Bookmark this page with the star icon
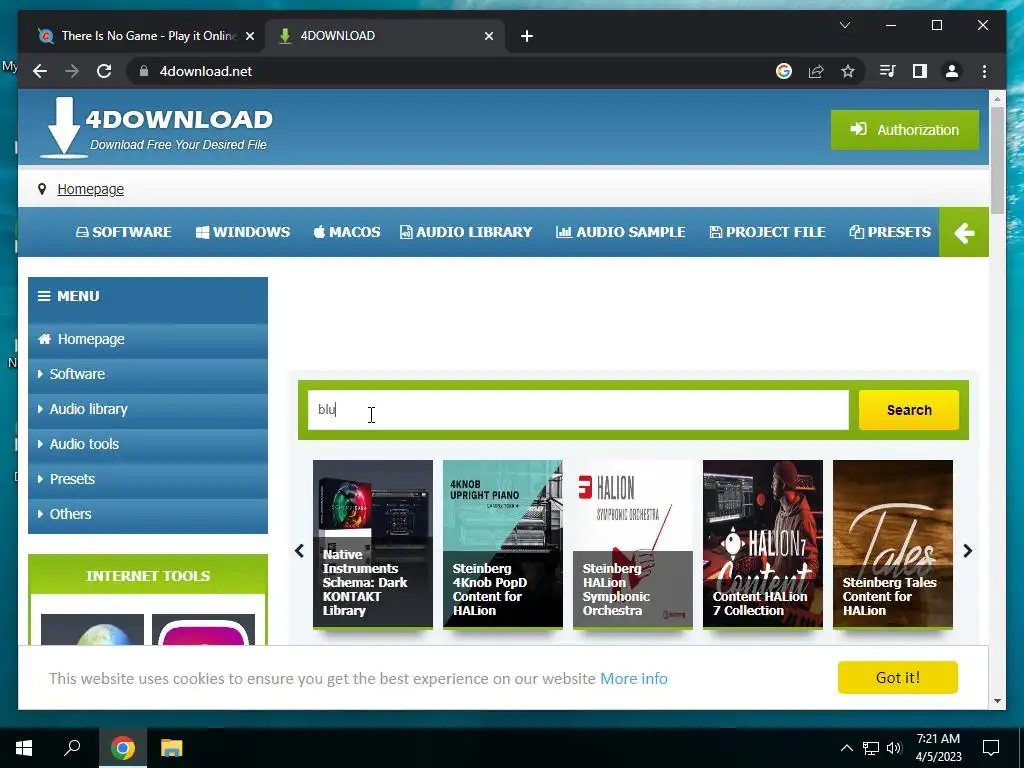1024x768 pixels. (848, 71)
